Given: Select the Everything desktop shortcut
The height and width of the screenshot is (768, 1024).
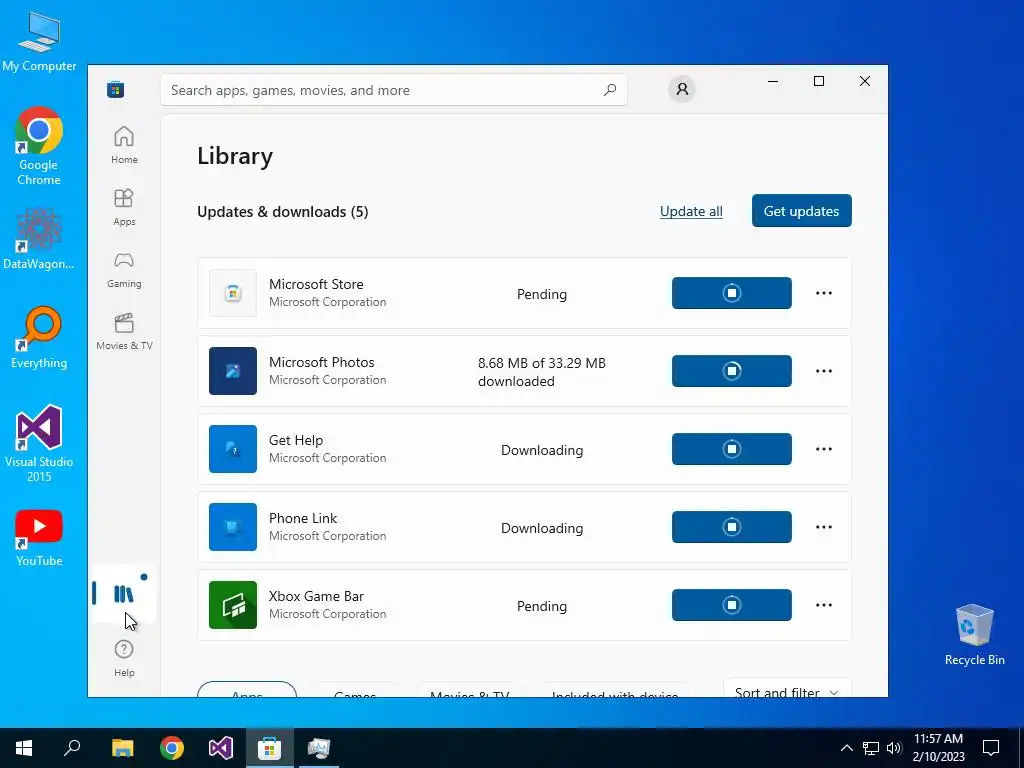Looking at the screenshot, I should point(39,338).
